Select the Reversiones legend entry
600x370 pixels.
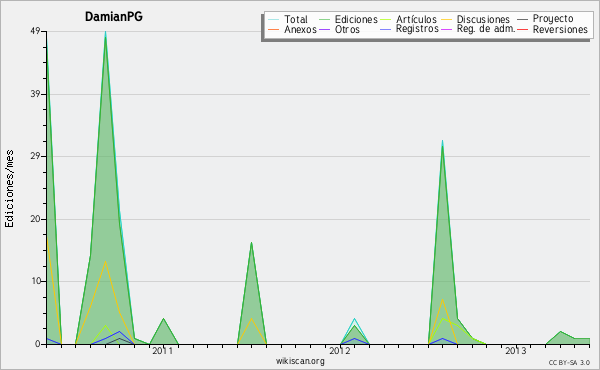[560, 29]
